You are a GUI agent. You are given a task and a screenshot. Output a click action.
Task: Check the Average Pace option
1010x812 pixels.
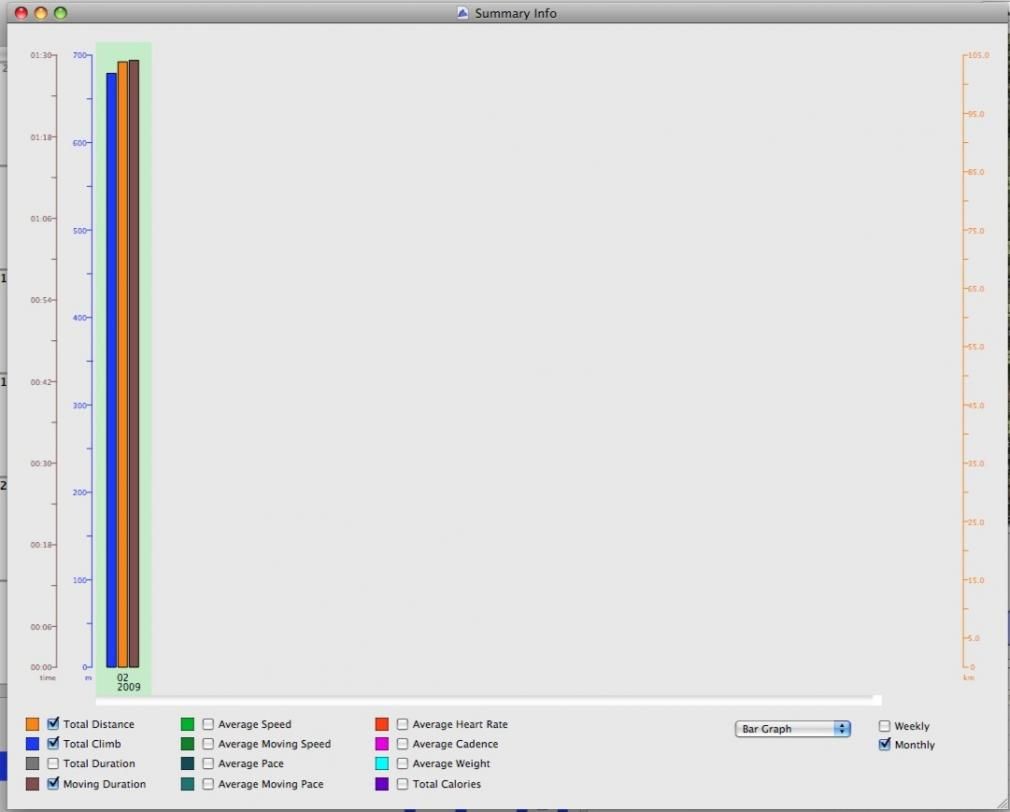(208, 764)
